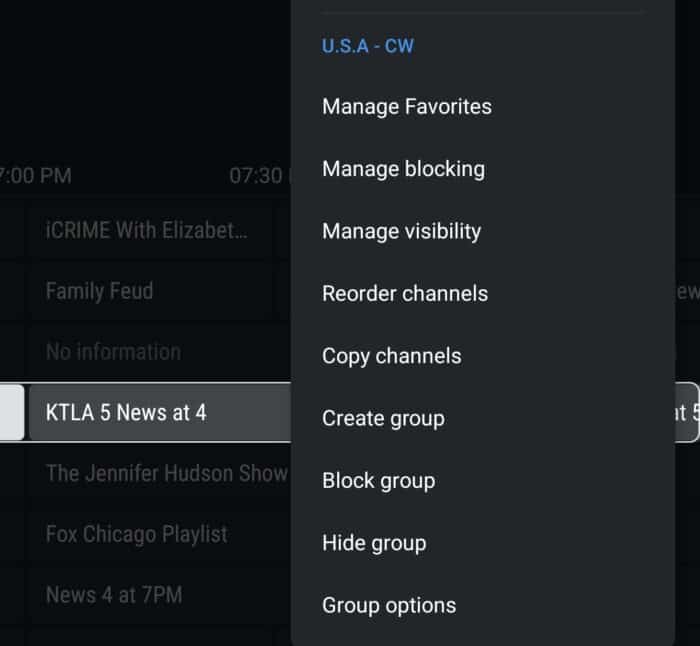Open Manage Favorites from the menu
Image resolution: width=700 pixels, height=646 pixels.
(406, 106)
